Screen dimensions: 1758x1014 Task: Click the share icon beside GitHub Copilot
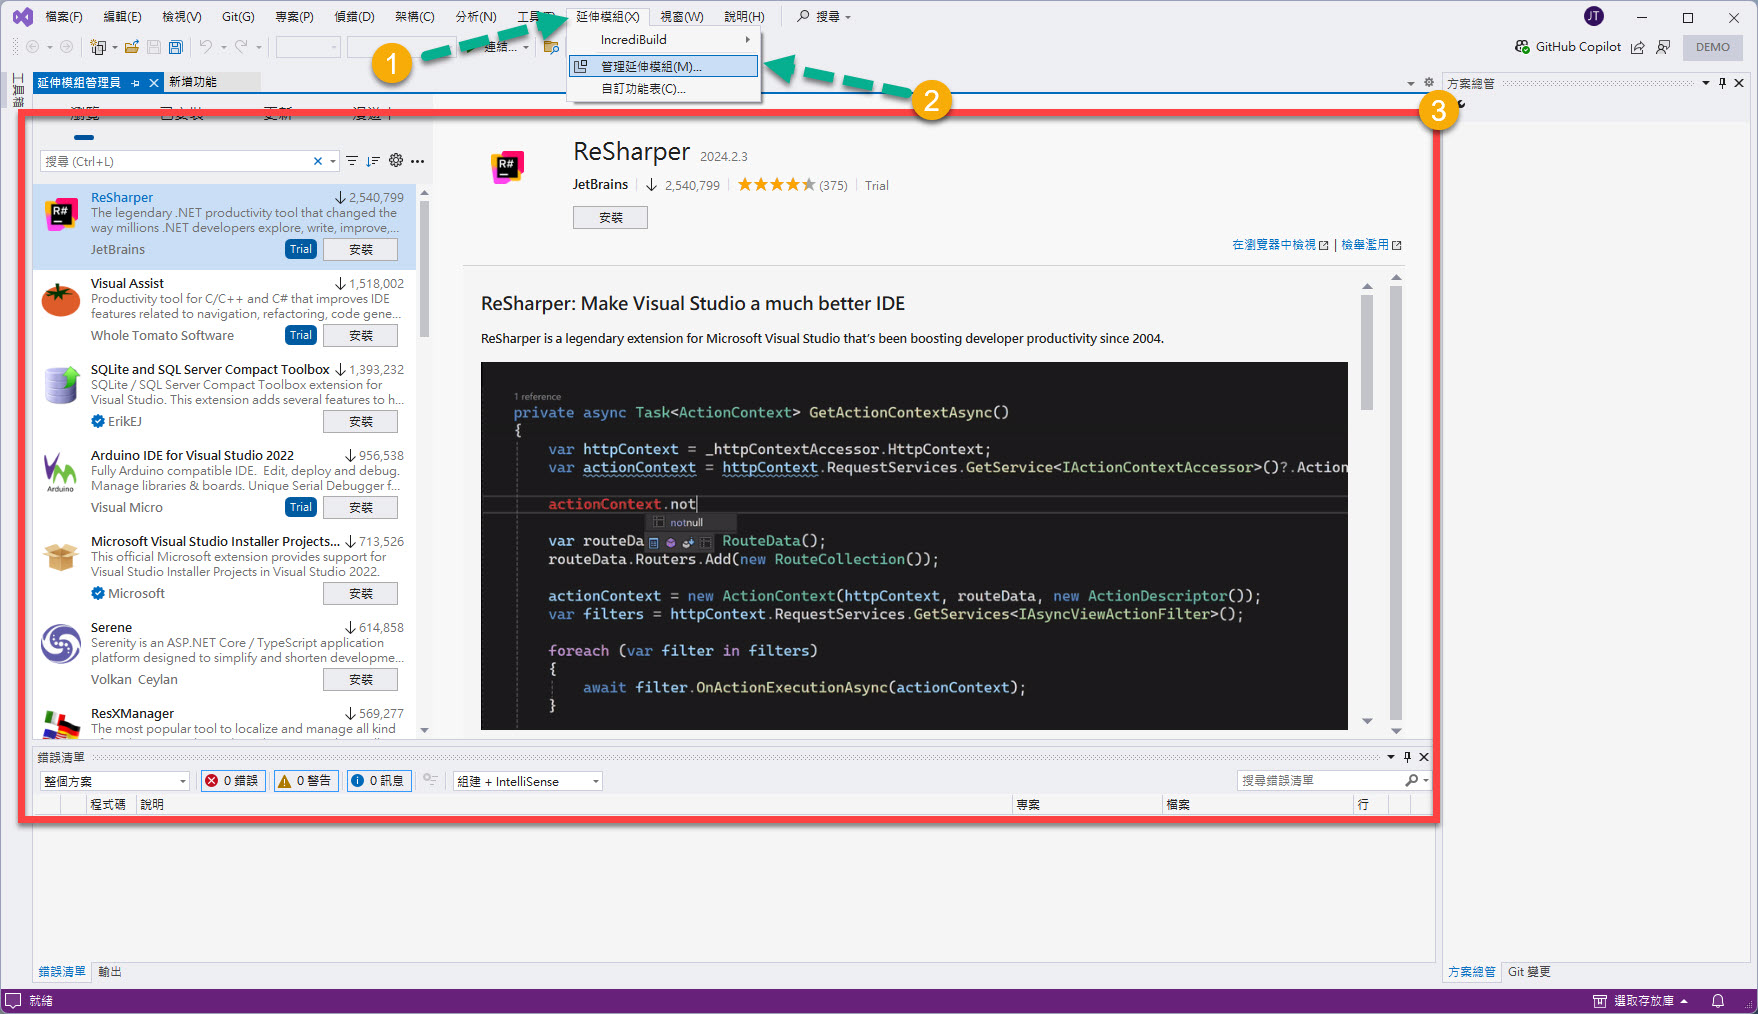[x=1637, y=47]
